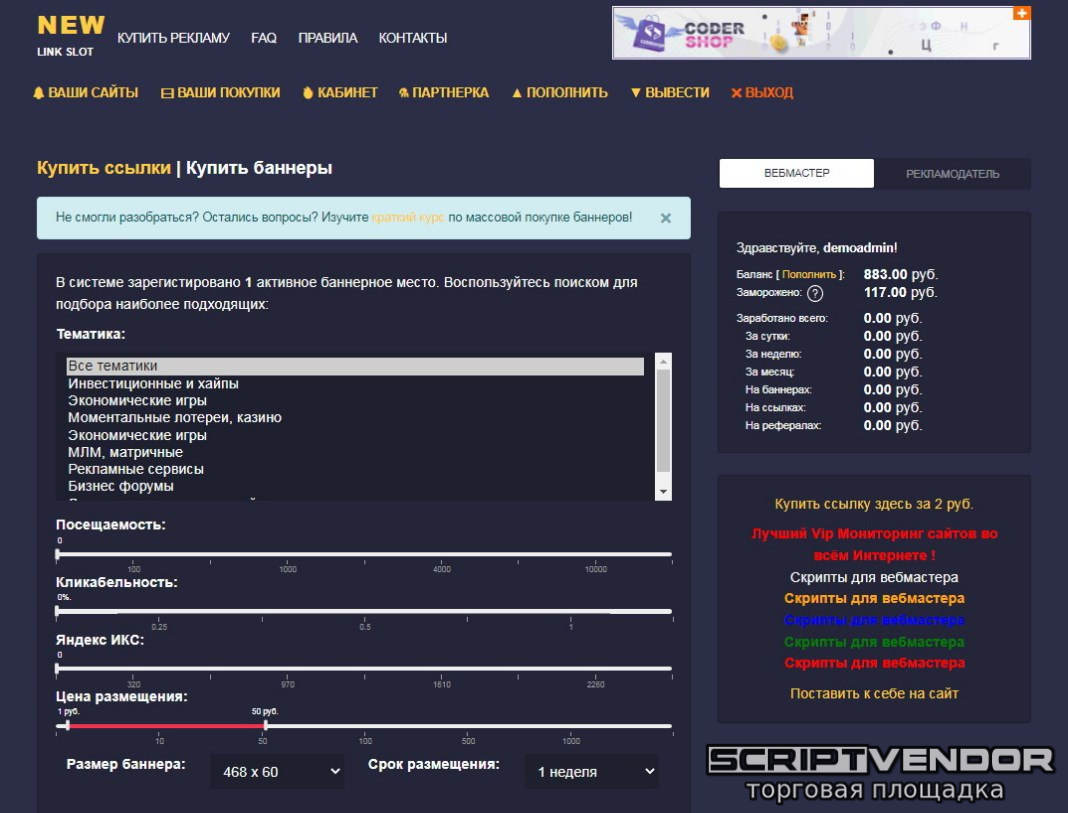Click the Партнерка icon in navigation
Screen dimensions: 1068x813
(403, 93)
